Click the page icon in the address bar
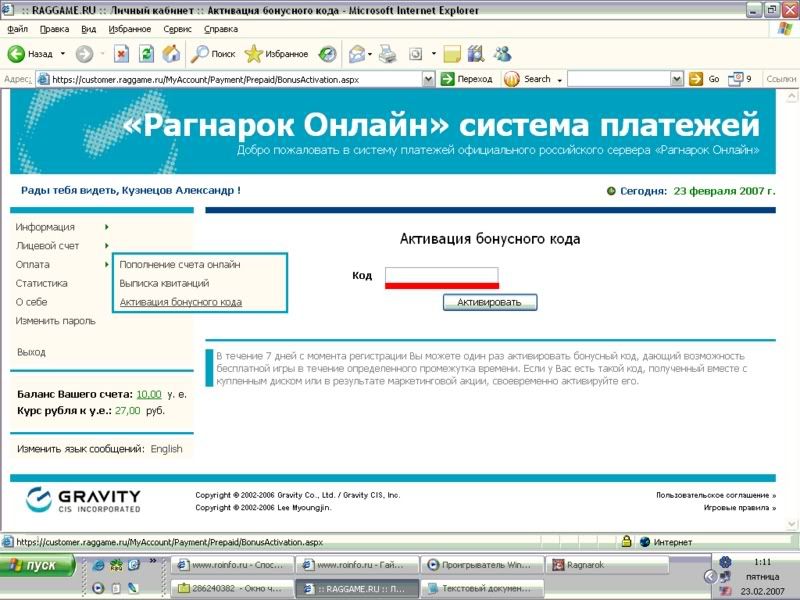Viewport: 800px width, 600px height. pos(44,80)
